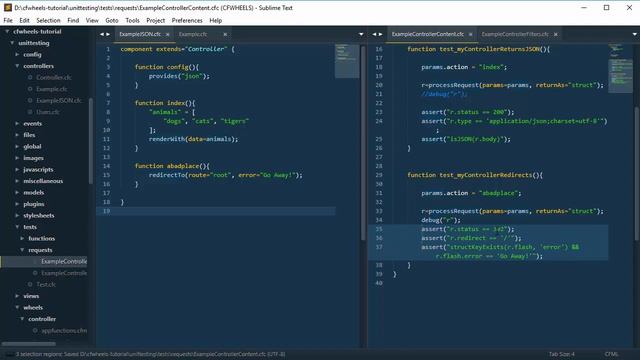The image size is (640, 360).
Task: Expand the miscellaneous folder
Action: [x=17, y=181]
